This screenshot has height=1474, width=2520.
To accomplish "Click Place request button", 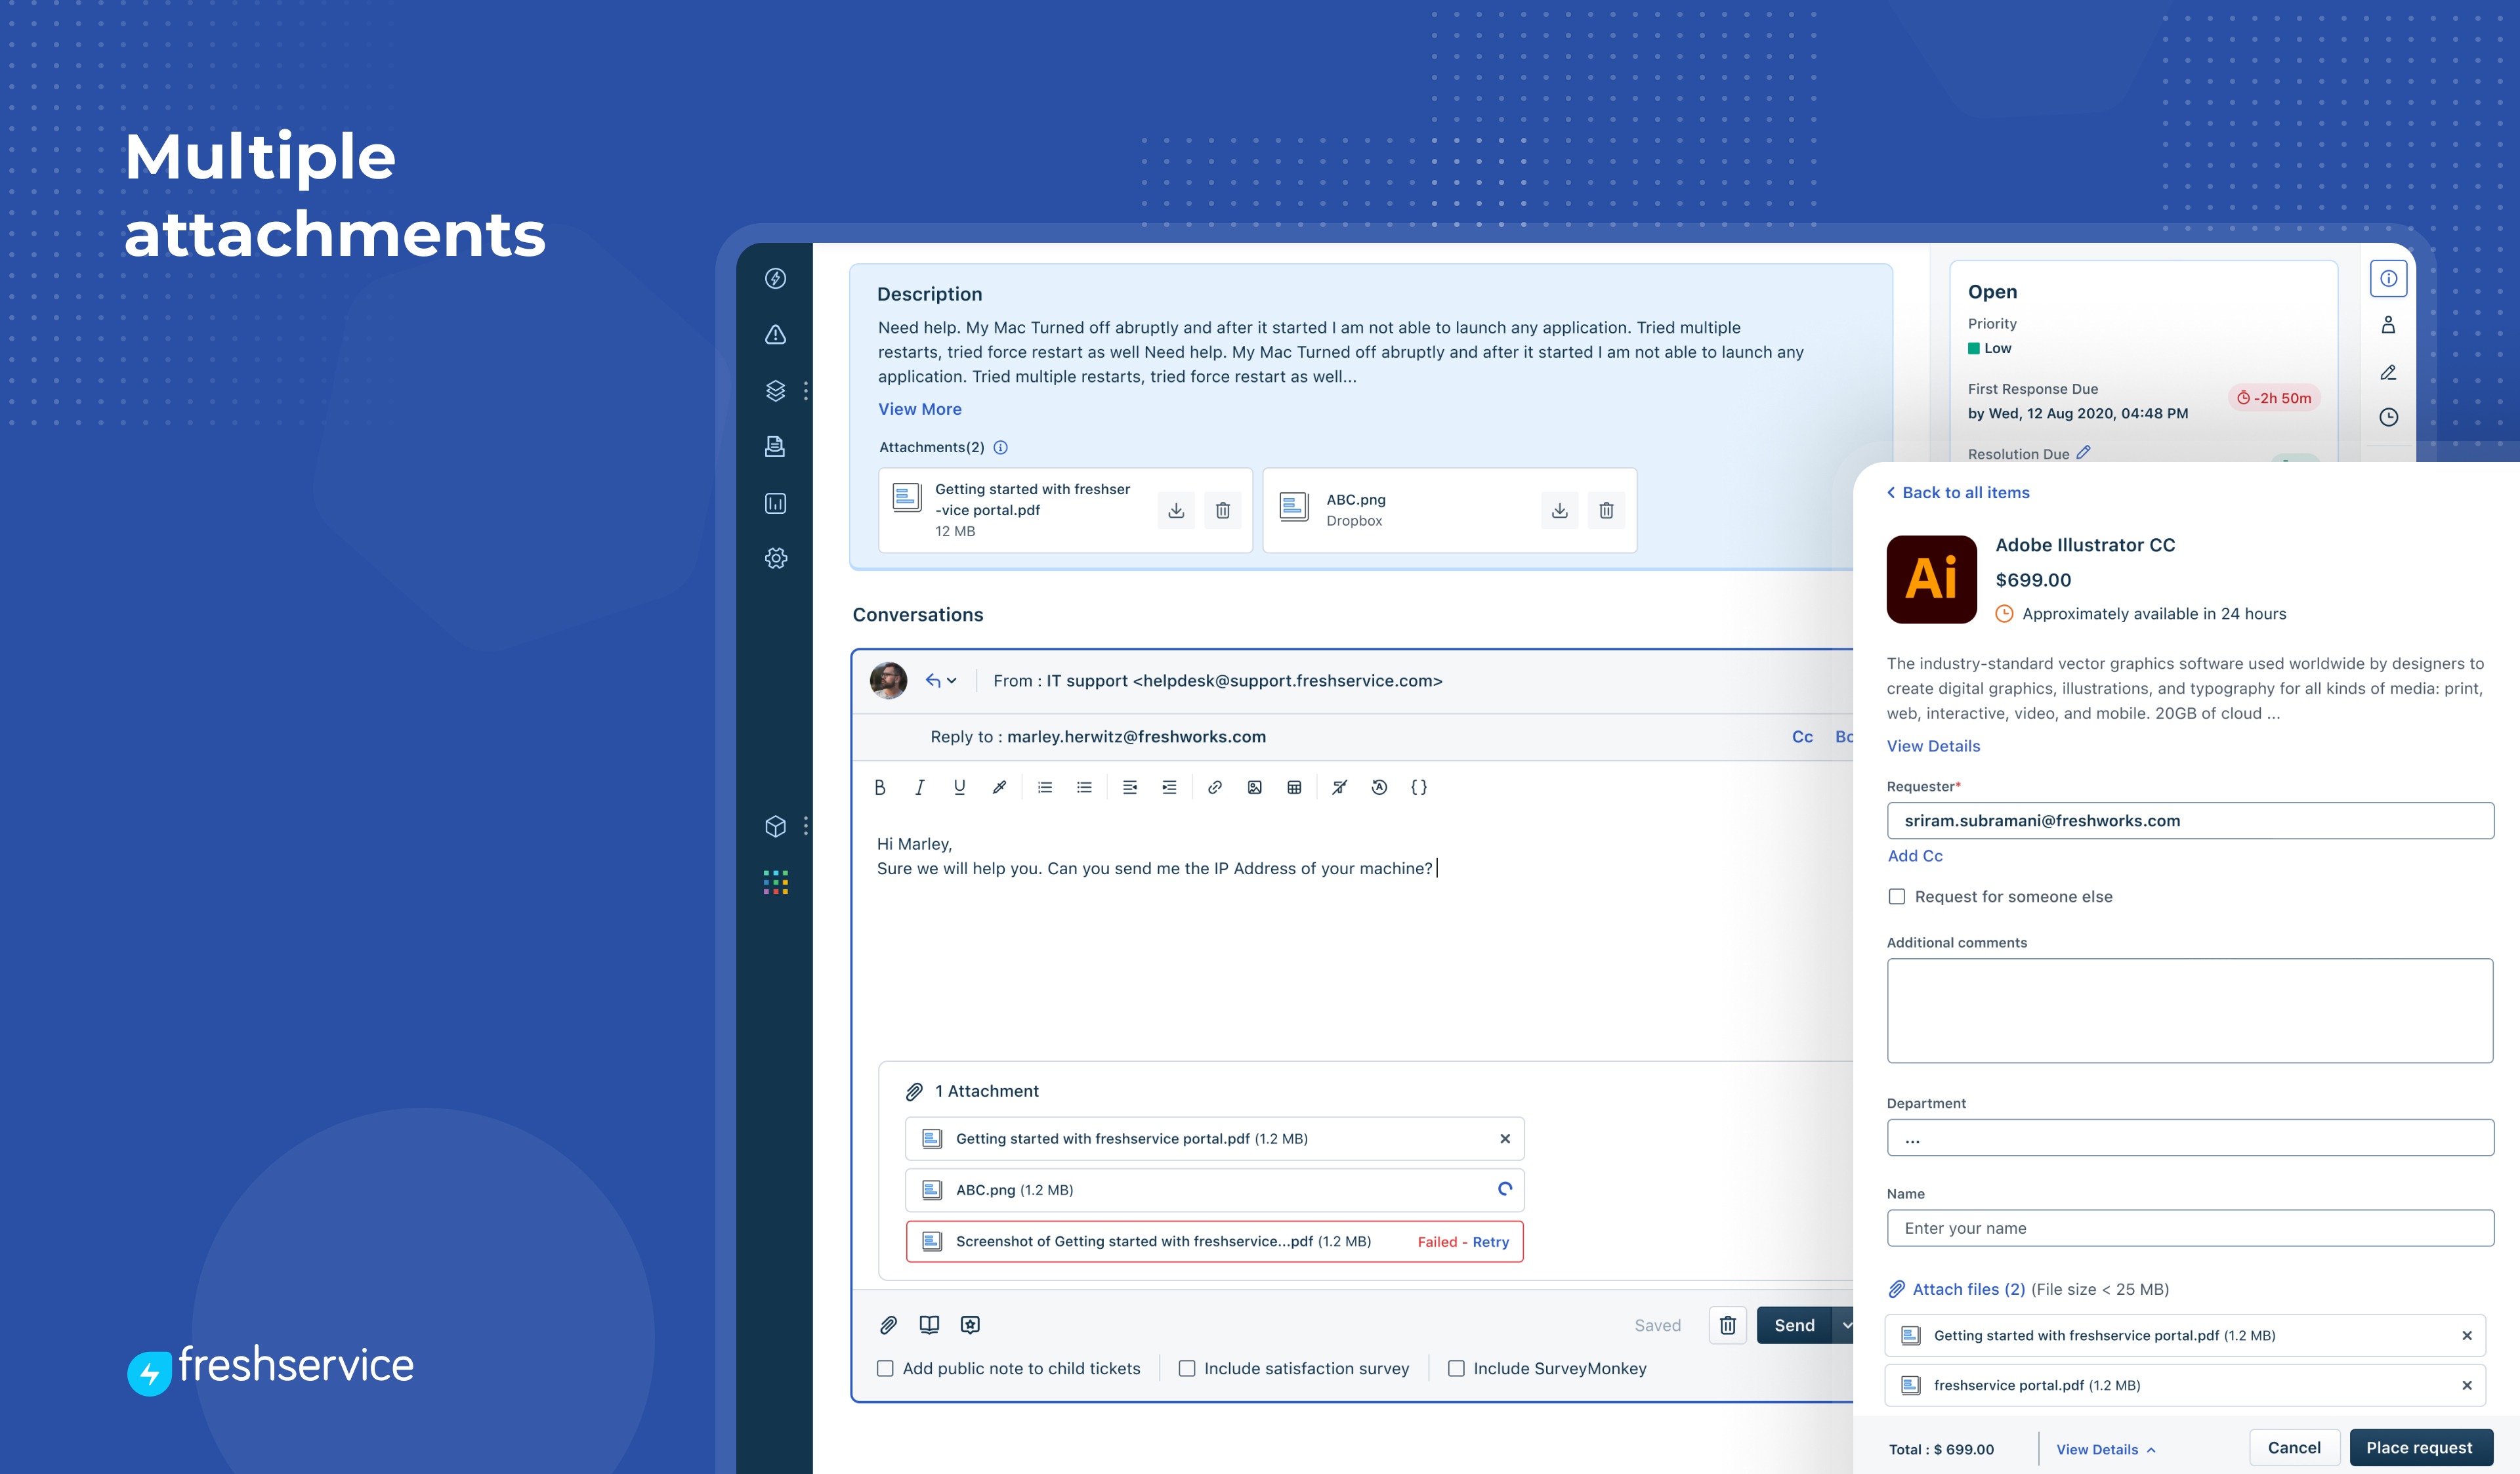I will [2419, 1448].
